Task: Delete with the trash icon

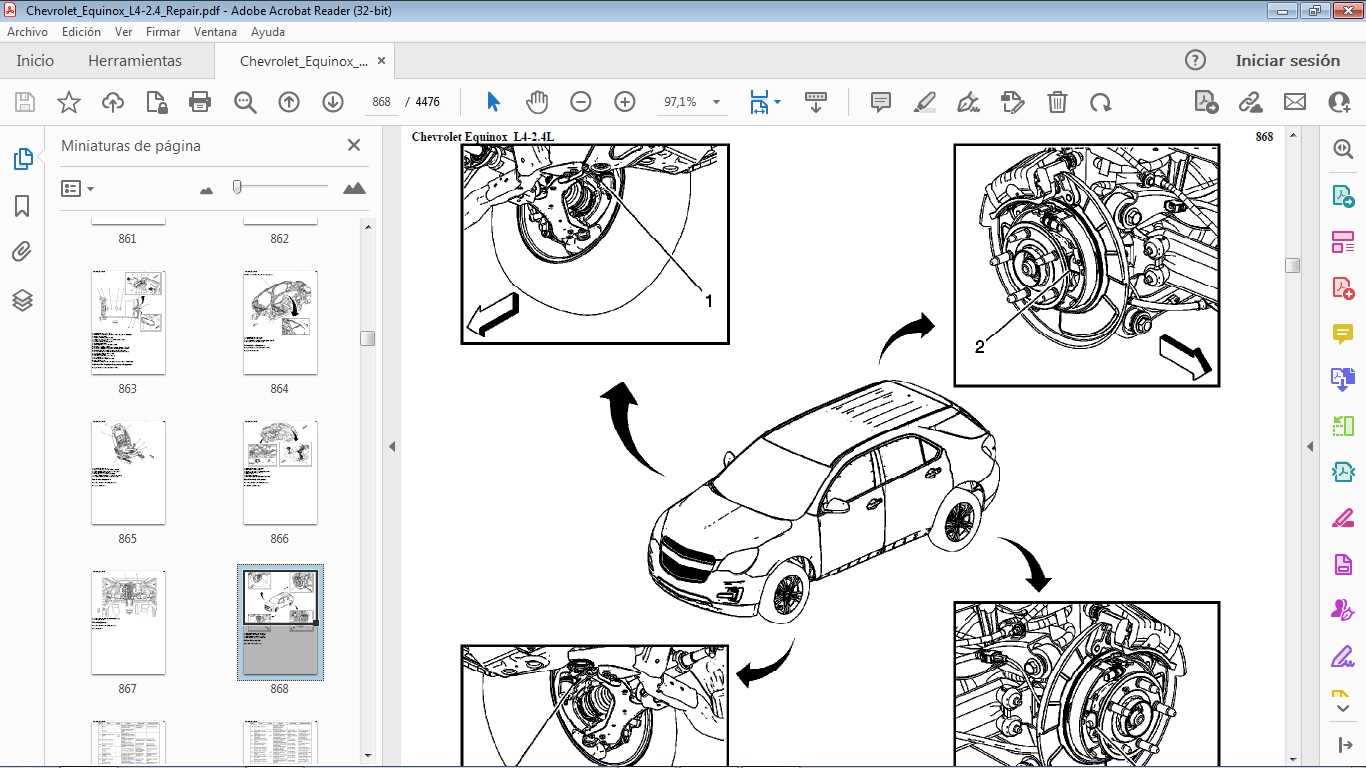Action: 1057,102
